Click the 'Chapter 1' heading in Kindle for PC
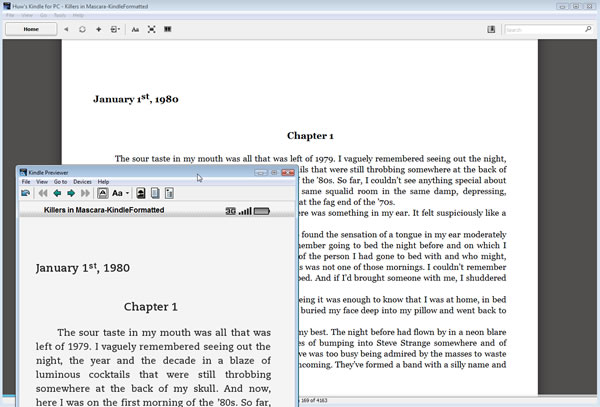This screenshot has width=600, height=407. click(x=310, y=136)
